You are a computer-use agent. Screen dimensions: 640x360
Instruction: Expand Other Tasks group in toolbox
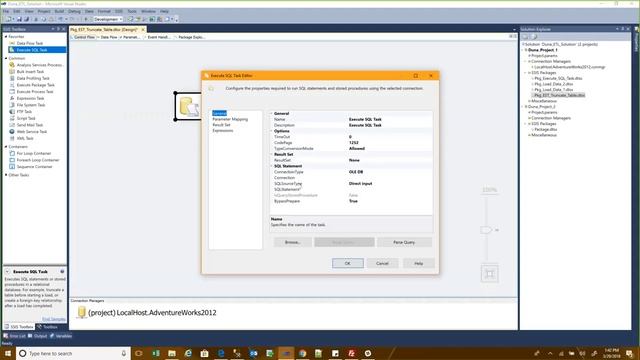[x=6, y=175]
